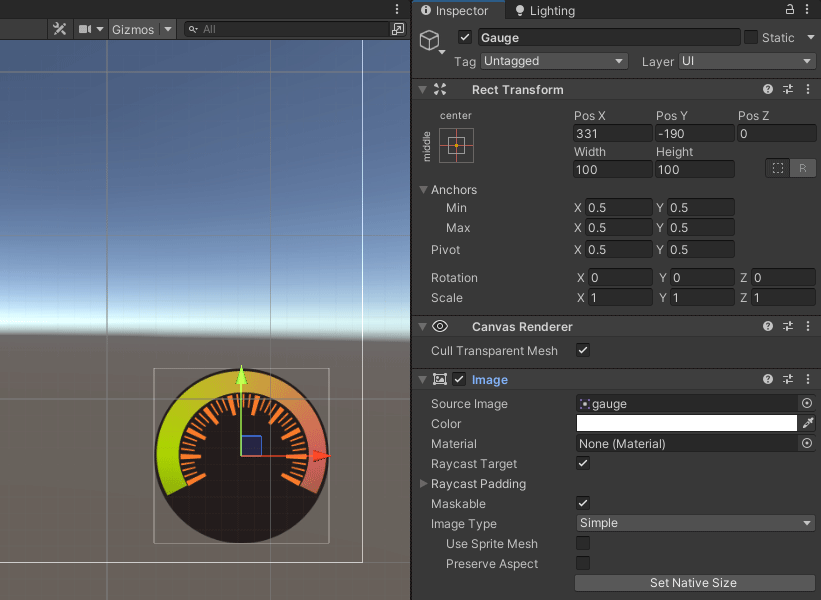Click the Set Native Size button

[694, 583]
